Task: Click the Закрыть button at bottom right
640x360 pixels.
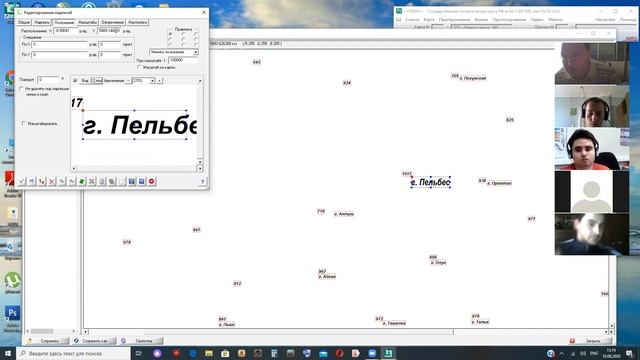Action: click(x=591, y=341)
